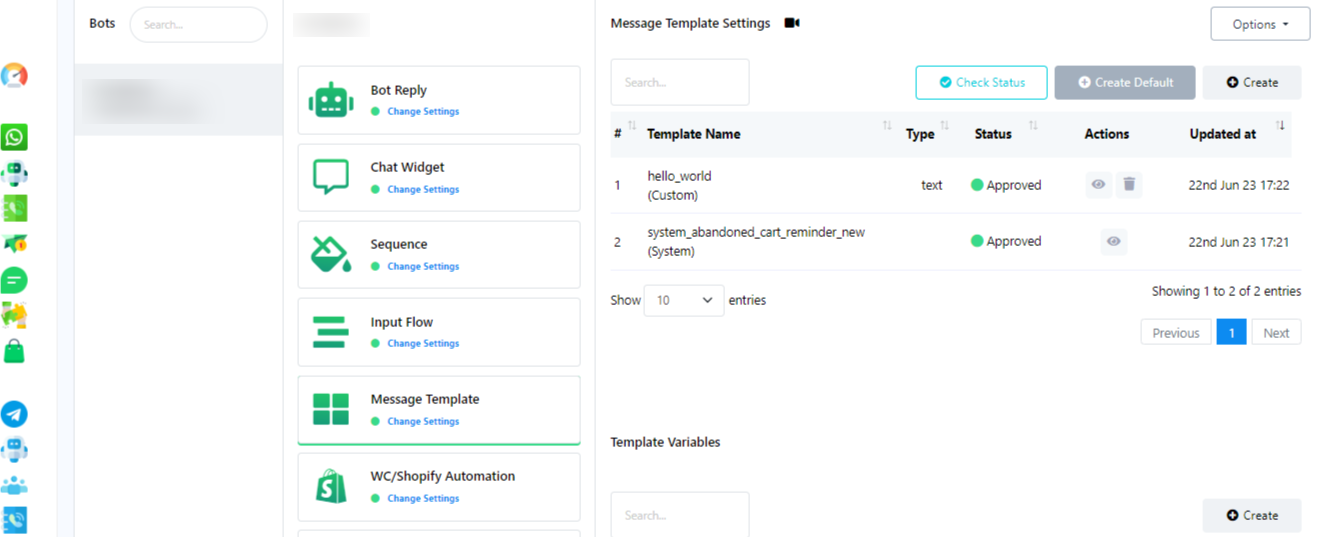Sort by the Template Name column header
The height and width of the screenshot is (537, 1317).
click(x=694, y=134)
